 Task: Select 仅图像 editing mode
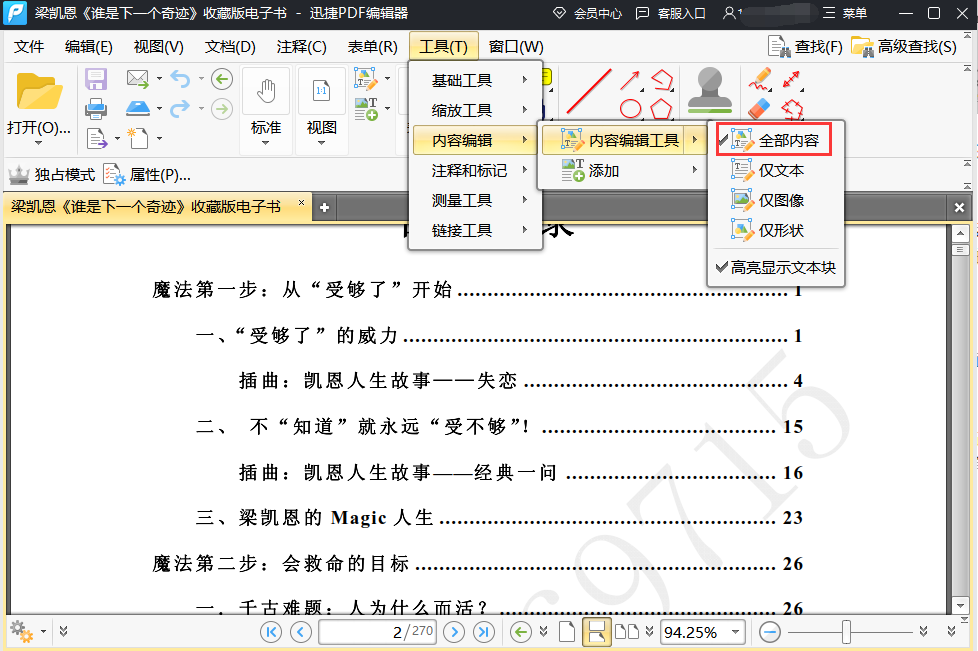pos(775,200)
